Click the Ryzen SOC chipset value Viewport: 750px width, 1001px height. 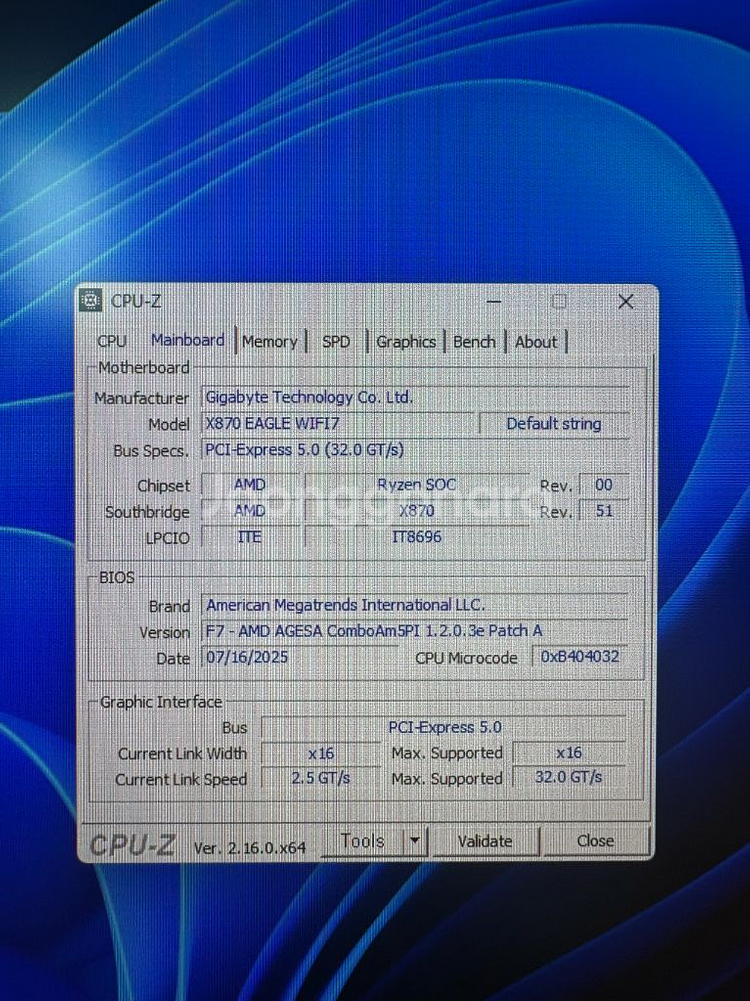[x=416, y=485]
